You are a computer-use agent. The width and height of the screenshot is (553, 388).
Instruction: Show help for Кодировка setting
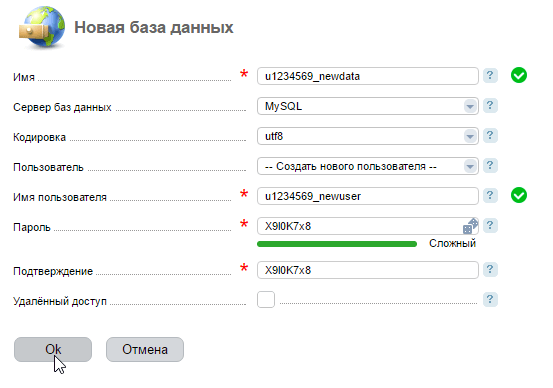click(490, 135)
